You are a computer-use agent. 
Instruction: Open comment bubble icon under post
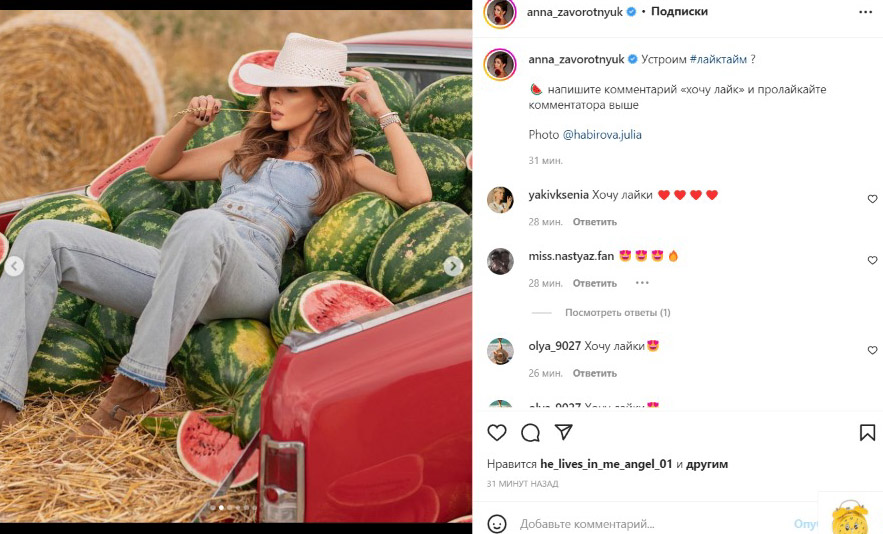530,433
